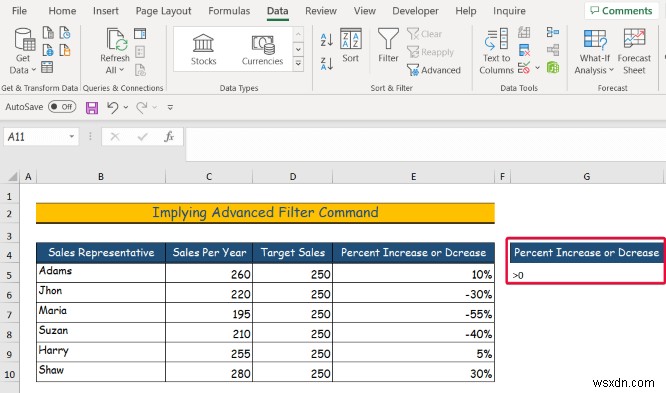Open the Inquire tab
The width and height of the screenshot is (666, 393).
(509, 11)
